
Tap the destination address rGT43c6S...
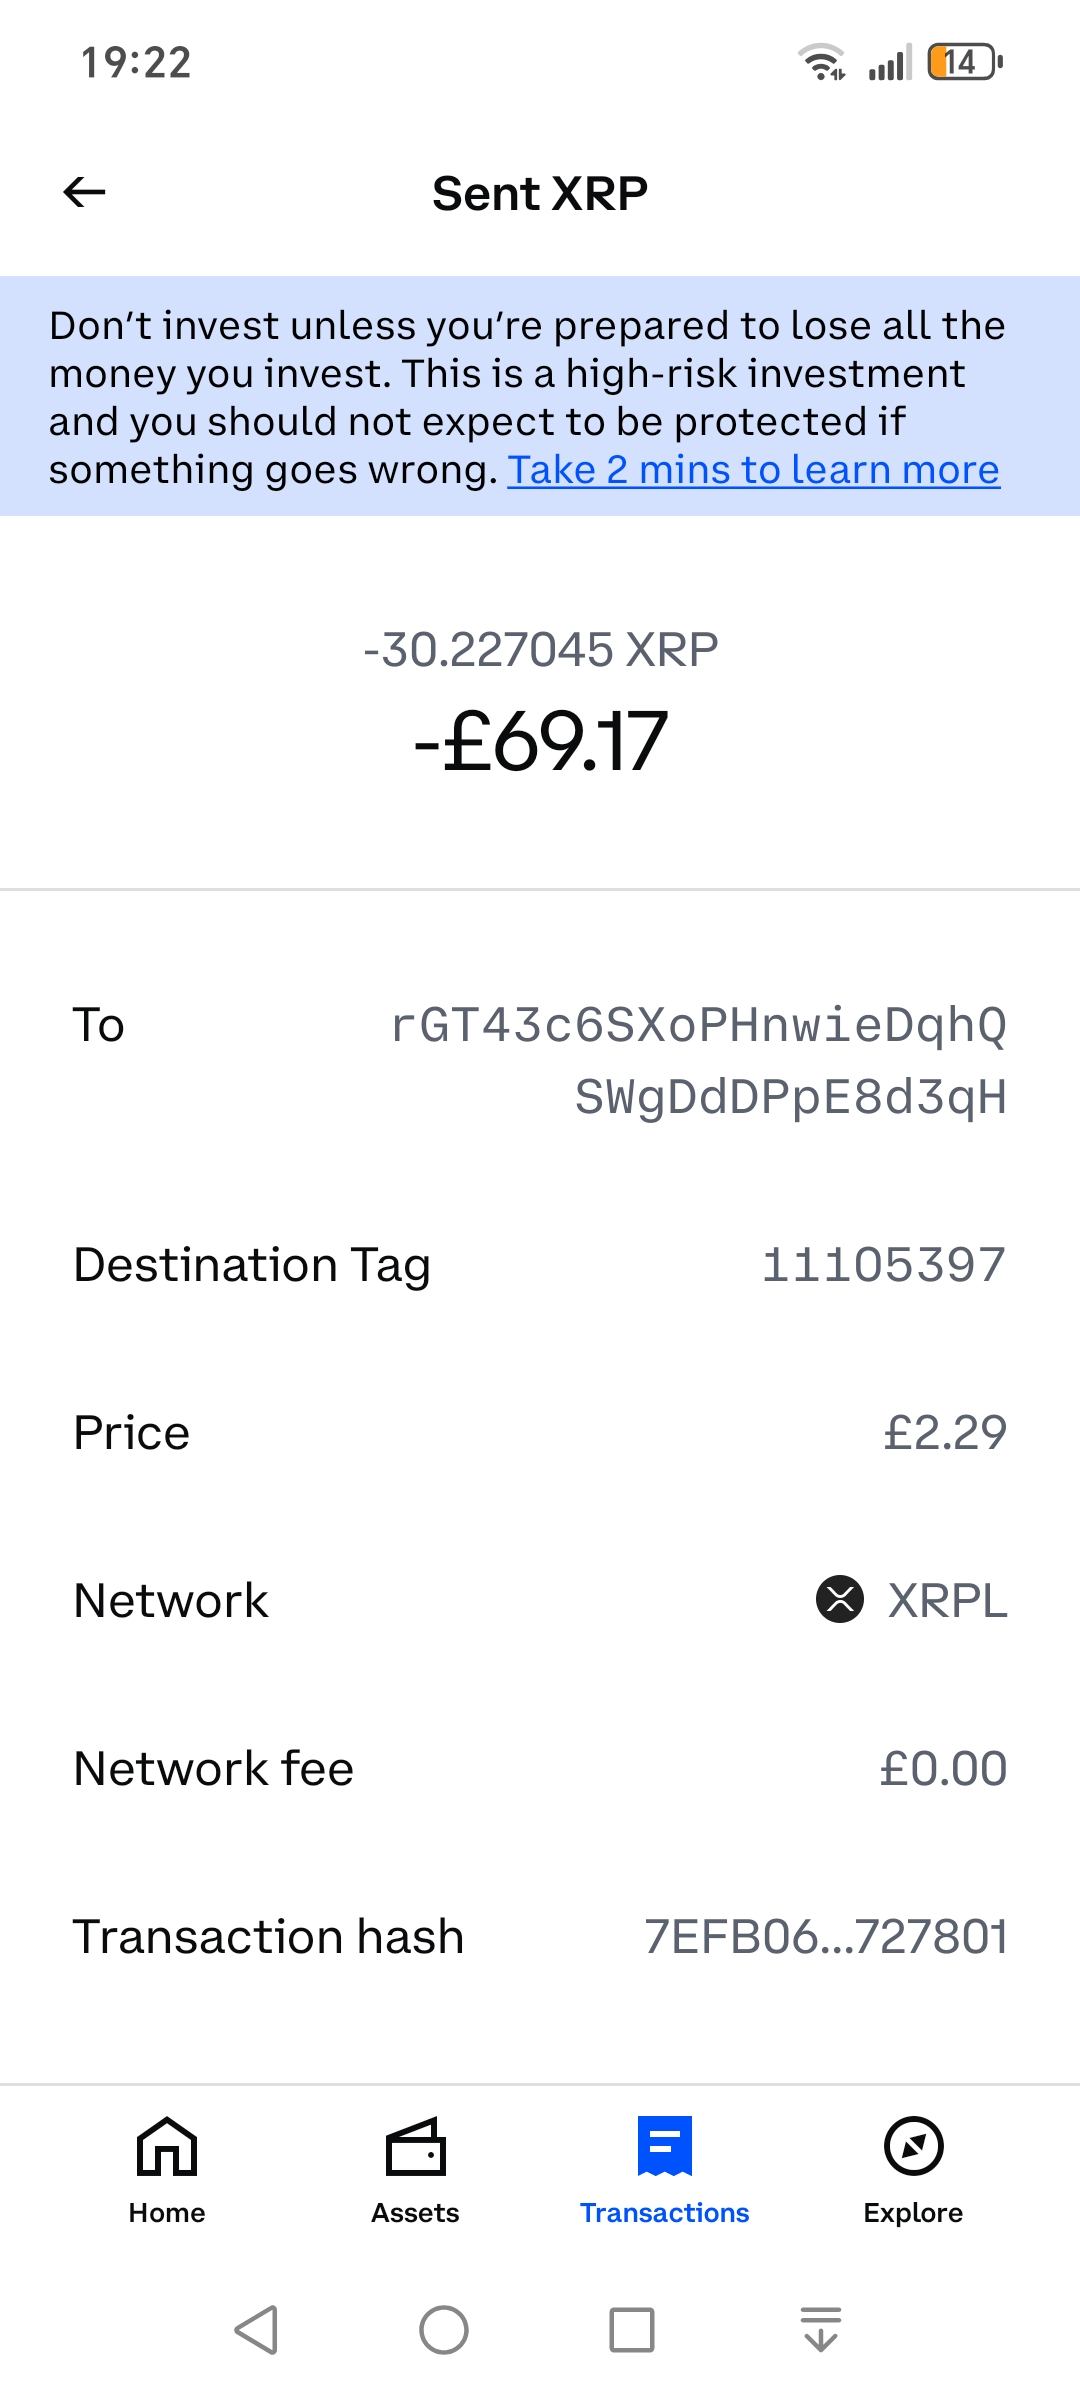698,1061
